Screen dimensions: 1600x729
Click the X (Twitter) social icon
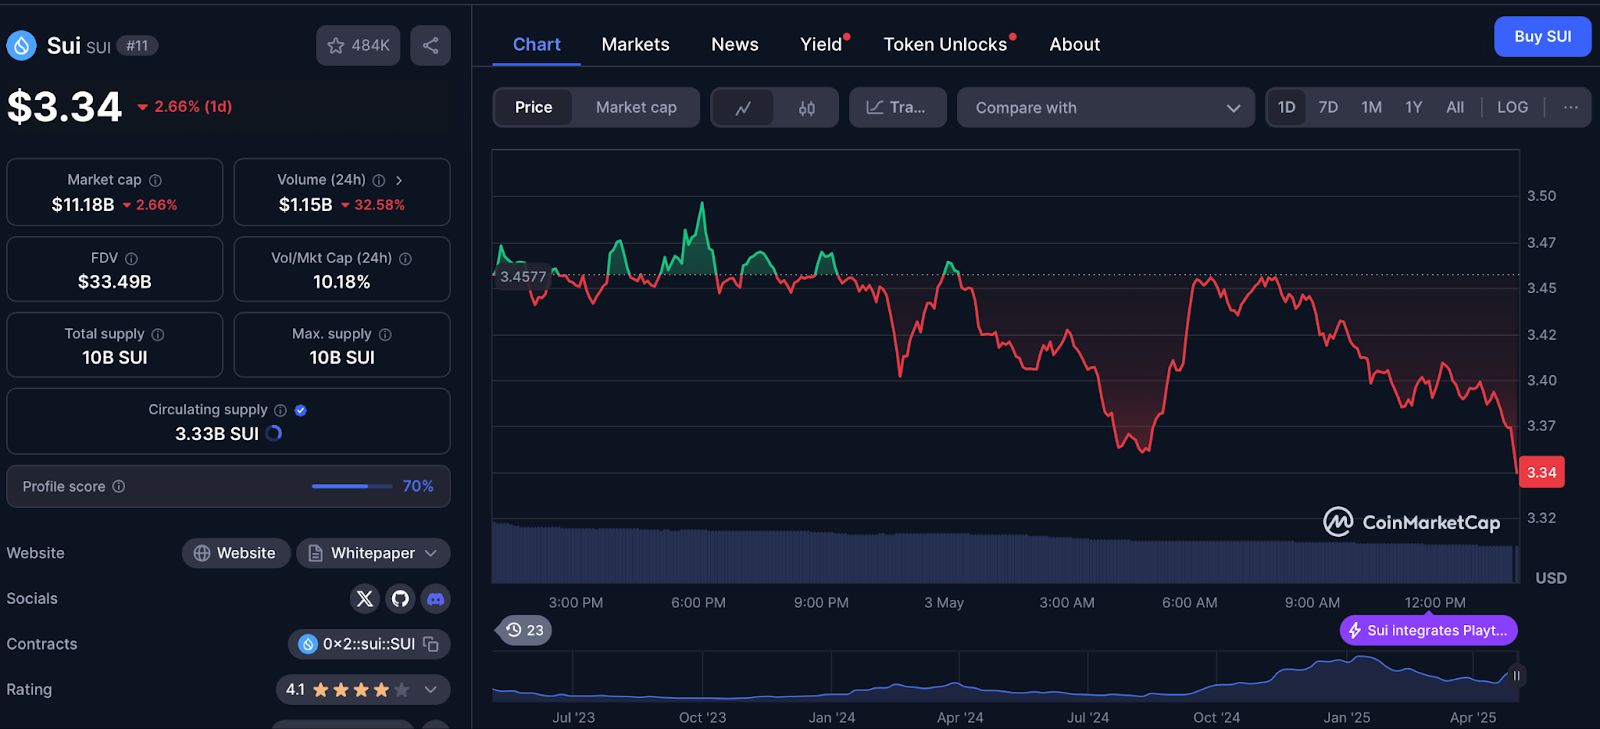click(x=365, y=599)
